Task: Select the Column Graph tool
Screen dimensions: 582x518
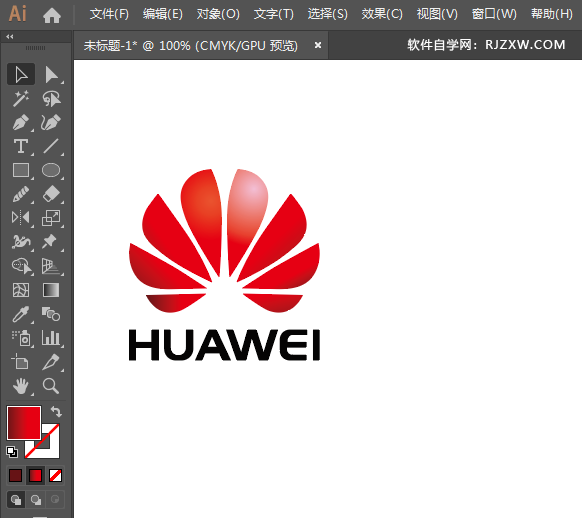Action: coord(51,338)
